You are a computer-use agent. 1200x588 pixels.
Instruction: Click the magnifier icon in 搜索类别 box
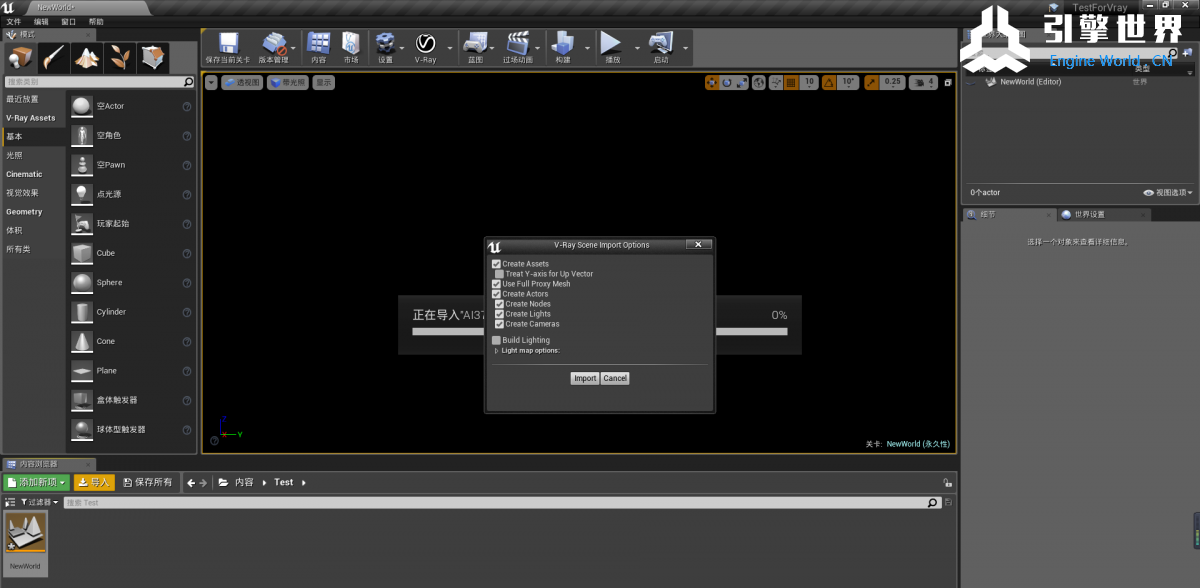point(188,82)
